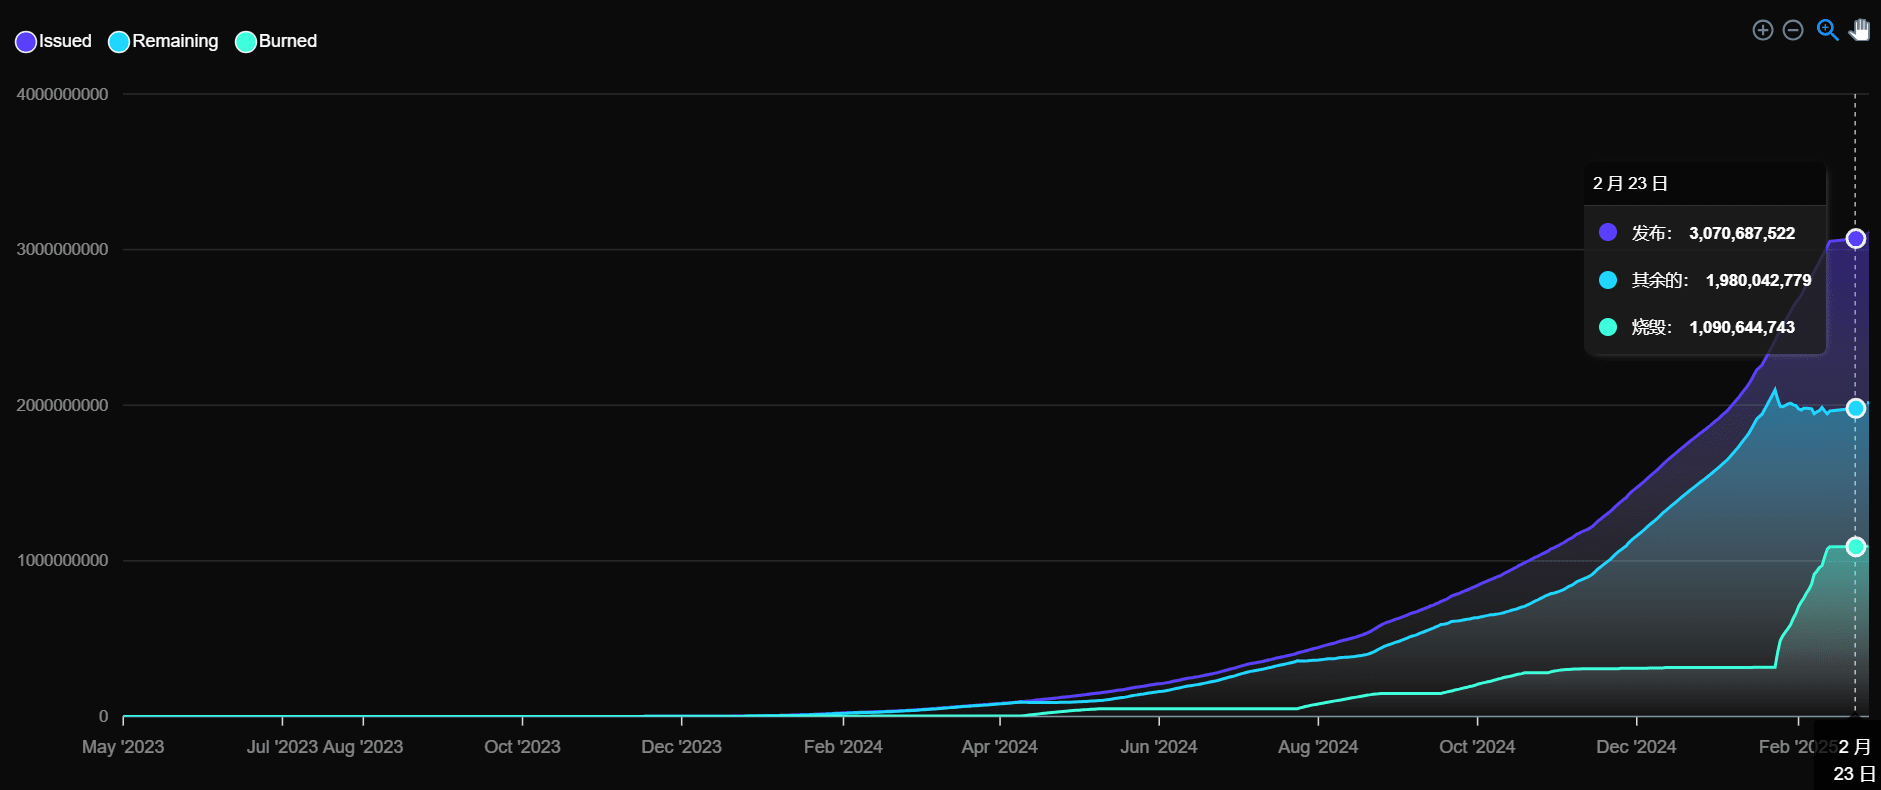The width and height of the screenshot is (1881, 790).
Task: Click the blue Remaining legend marker
Action: [119, 42]
